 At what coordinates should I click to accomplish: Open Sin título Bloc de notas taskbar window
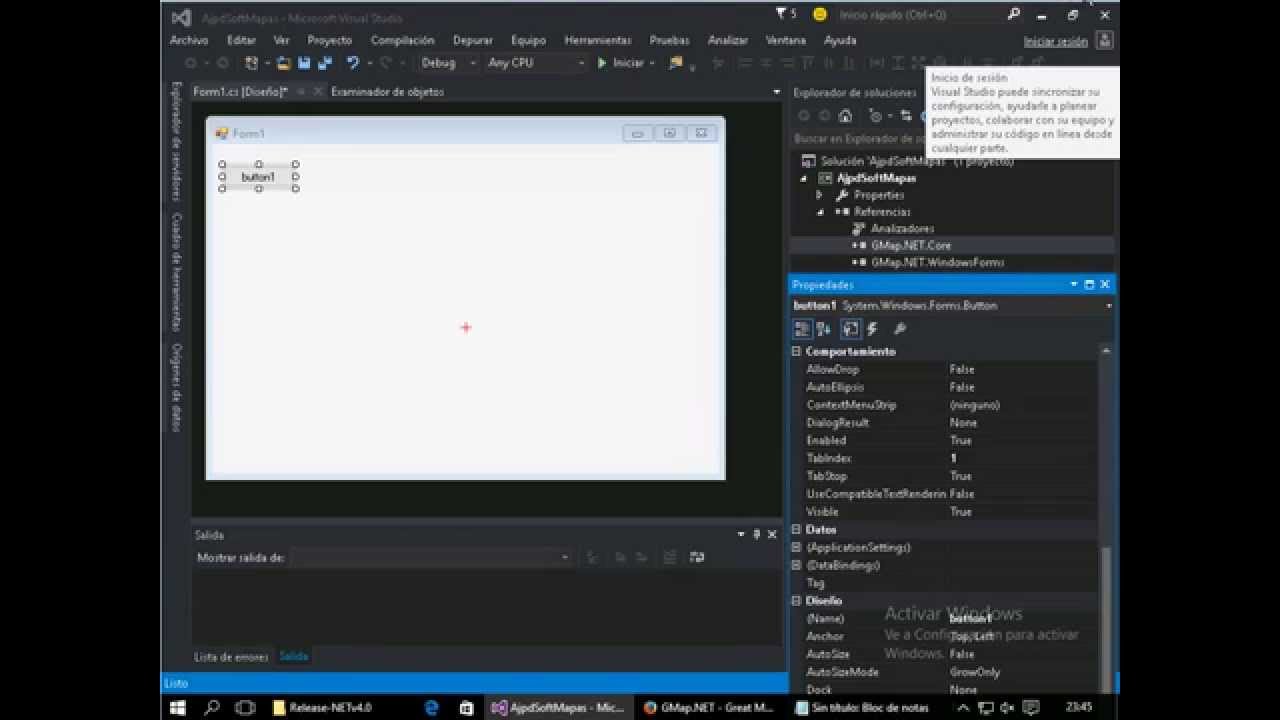coord(862,707)
